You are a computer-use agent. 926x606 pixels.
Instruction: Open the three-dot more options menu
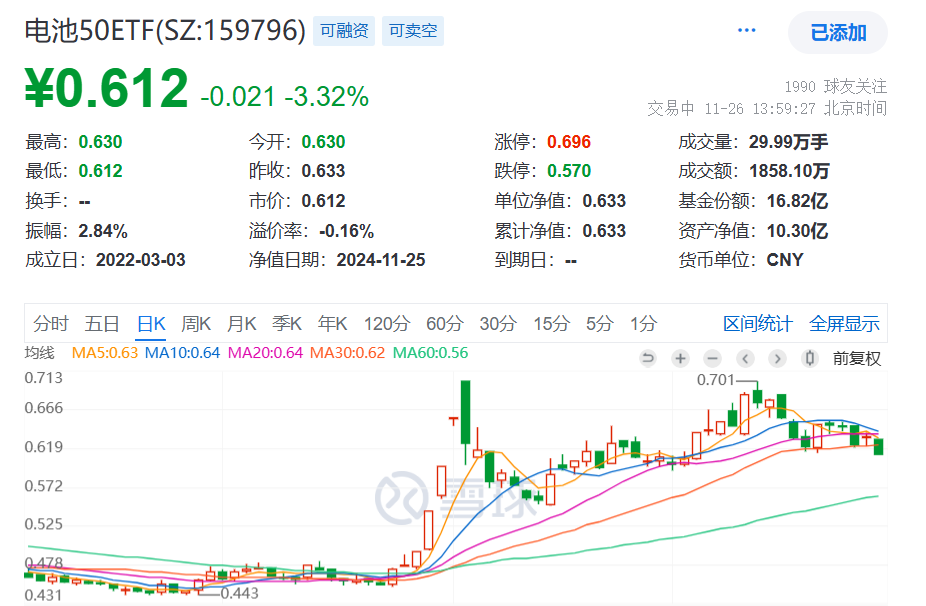[746, 30]
